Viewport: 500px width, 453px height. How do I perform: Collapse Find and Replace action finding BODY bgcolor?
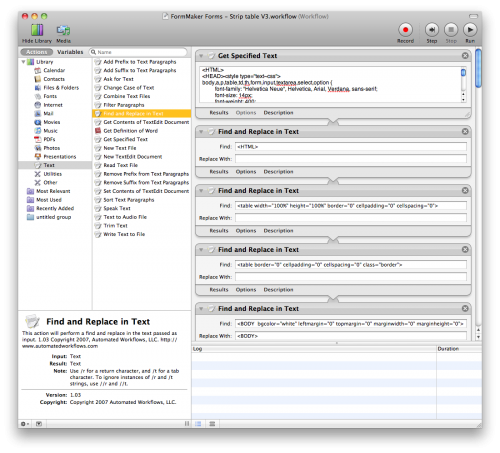[x=201, y=309]
